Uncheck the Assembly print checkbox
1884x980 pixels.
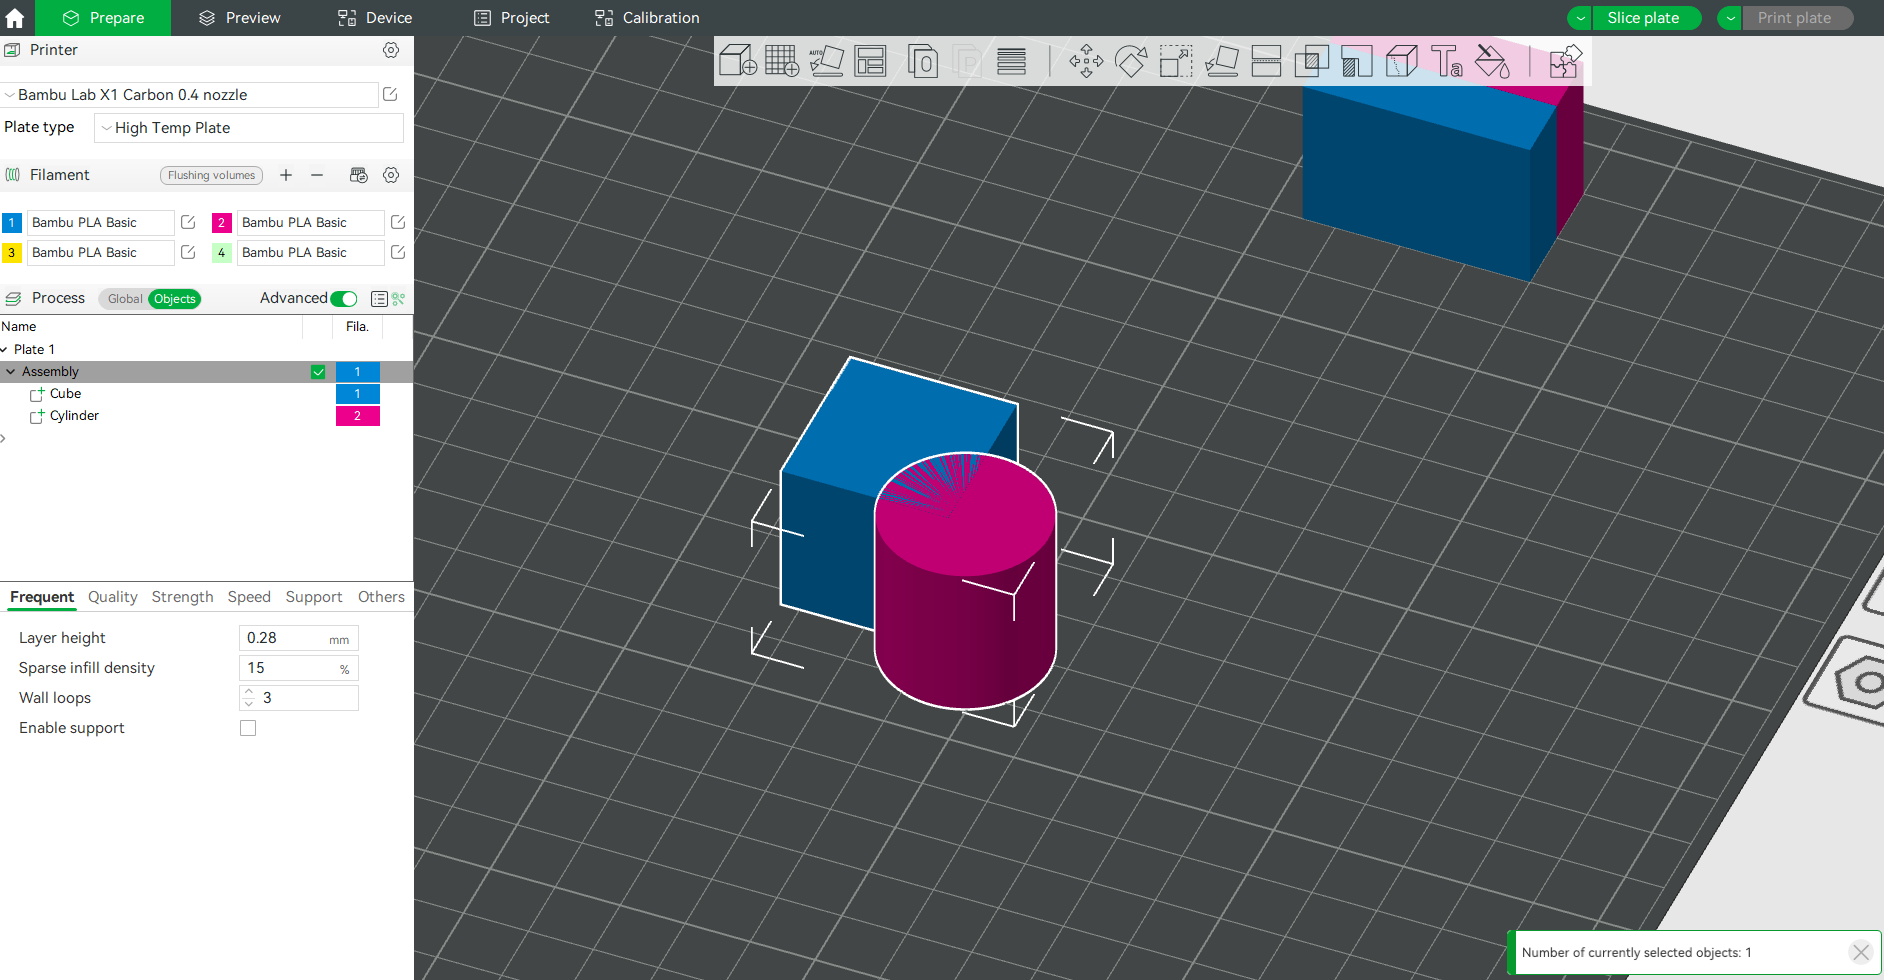[x=318, y=371]
